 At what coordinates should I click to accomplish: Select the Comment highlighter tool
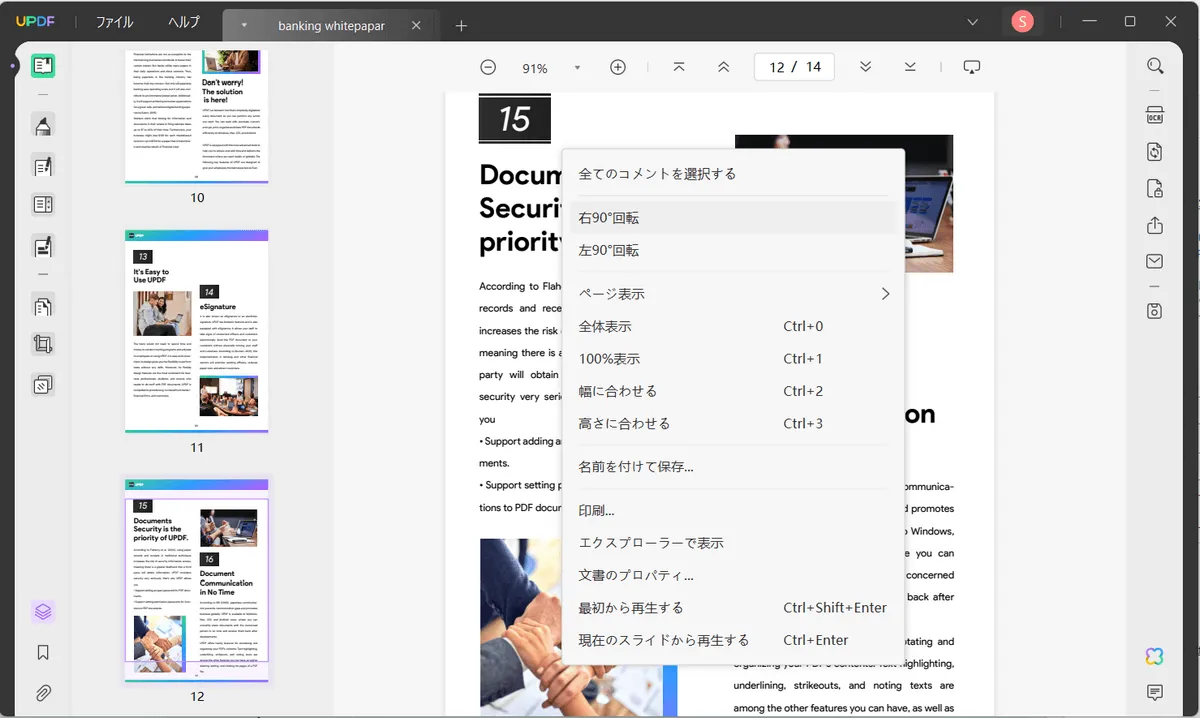coord(43,126)
